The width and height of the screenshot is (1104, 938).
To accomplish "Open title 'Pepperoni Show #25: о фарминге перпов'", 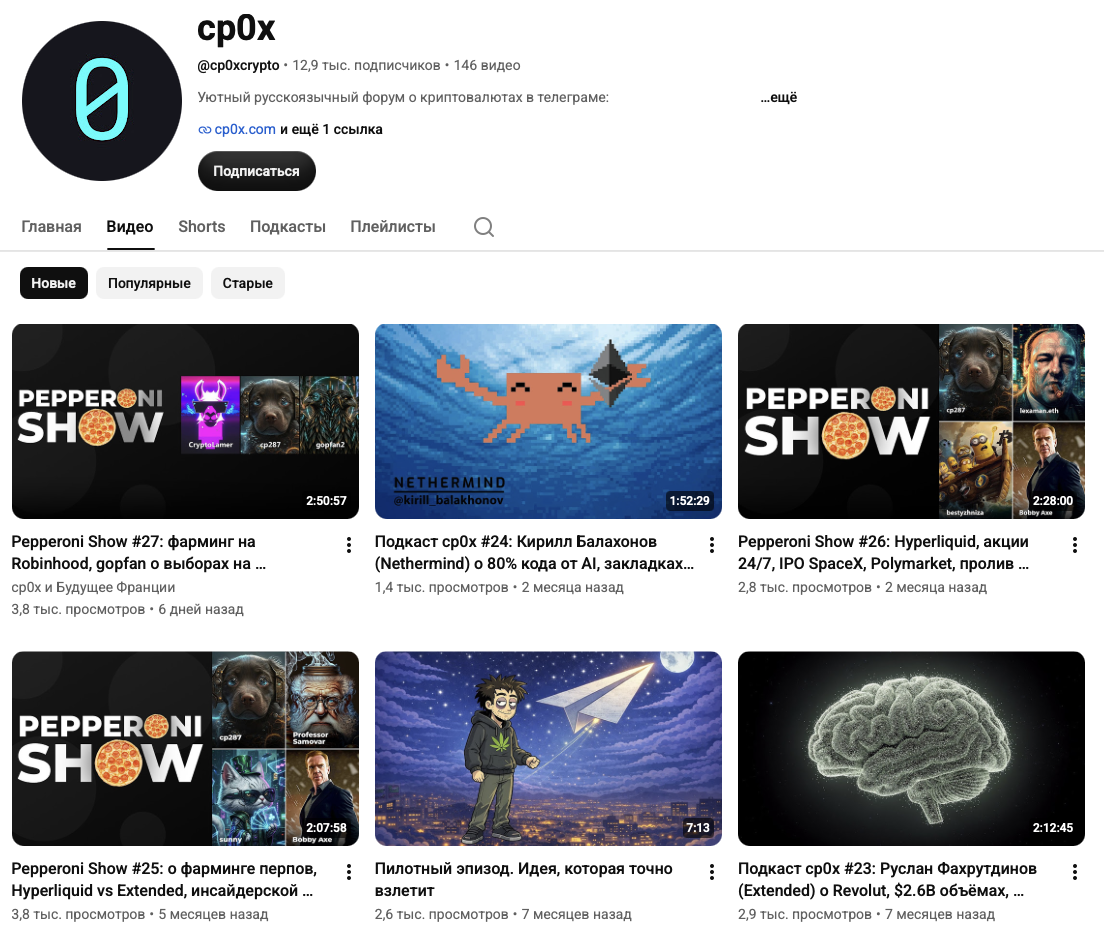I will pos(164,880).
